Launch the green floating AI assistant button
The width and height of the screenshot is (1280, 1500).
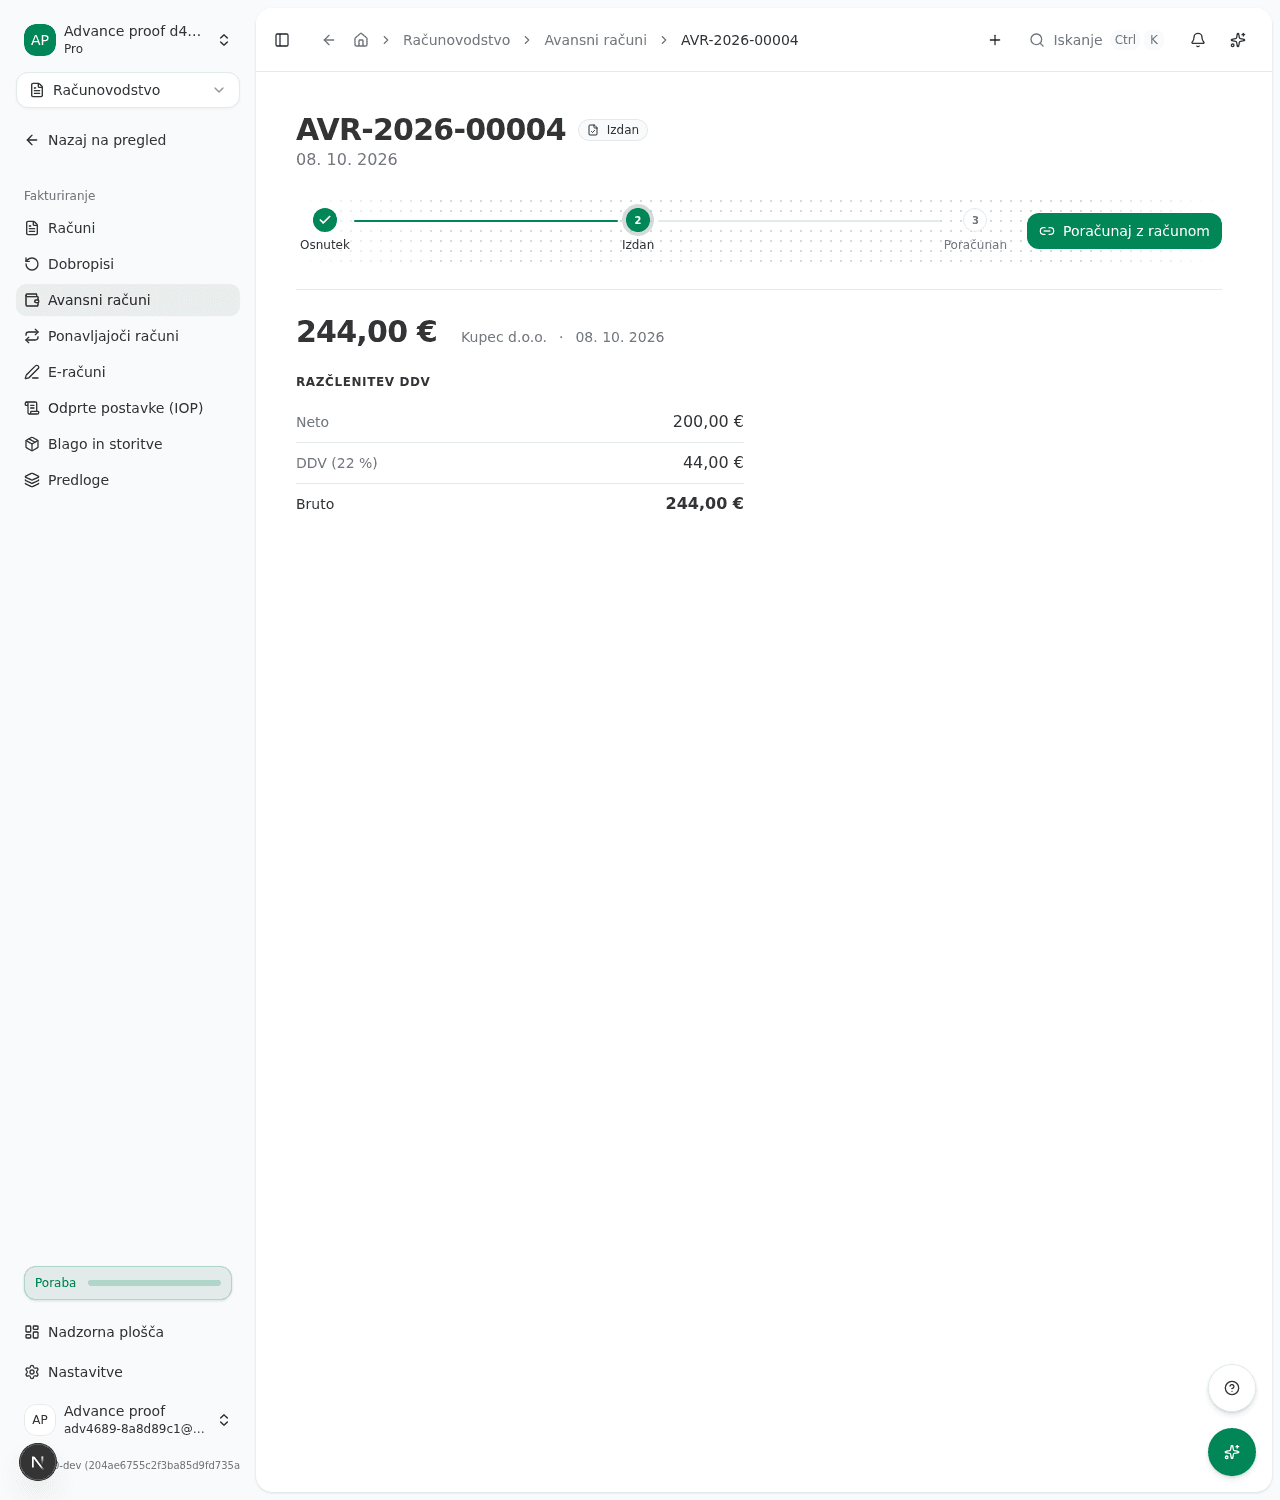tap(1232, 1452)
